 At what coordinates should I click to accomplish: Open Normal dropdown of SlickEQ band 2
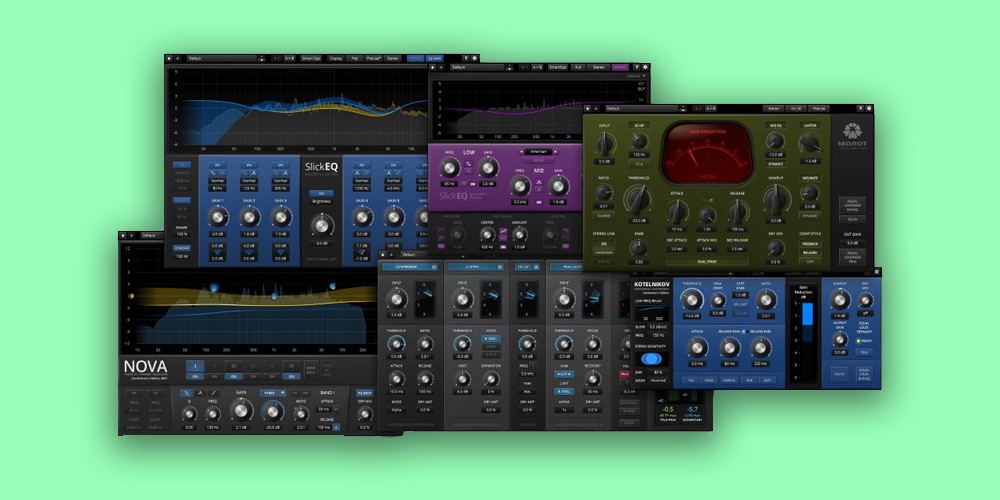click(x=249, y=180)
